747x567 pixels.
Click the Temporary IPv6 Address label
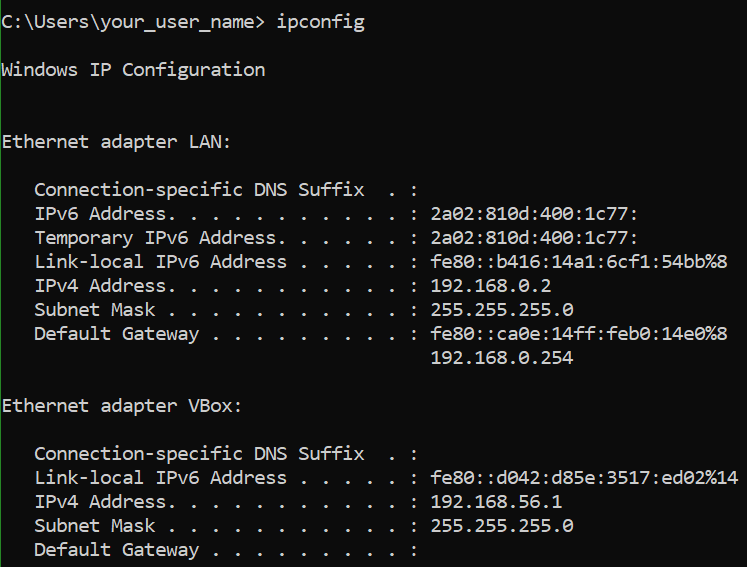pyautogui.click(x=160, y=238)
